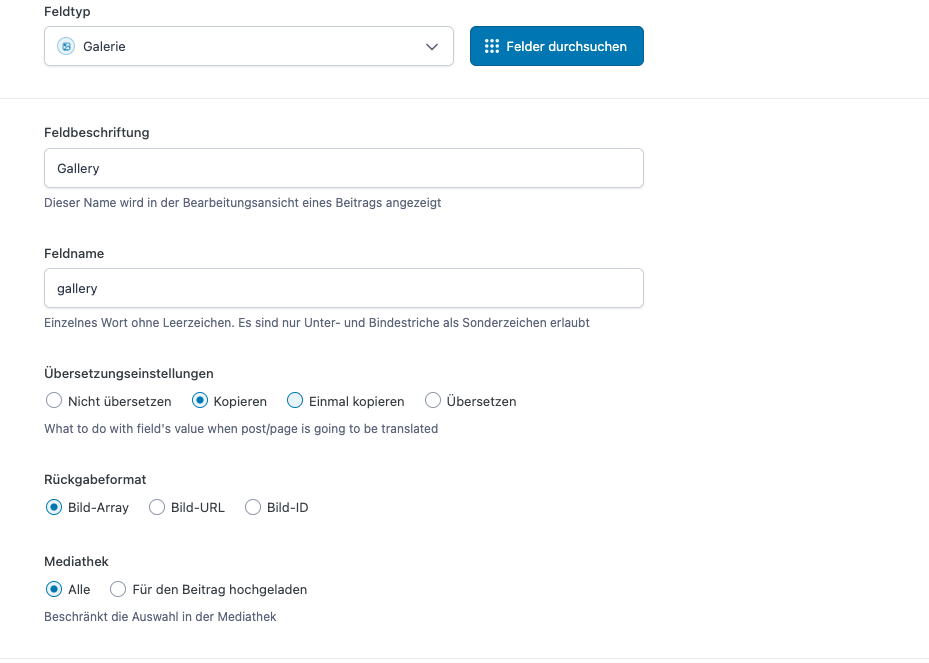This screenshot has height=663, width=929.
Task: Choose Bild-URL as return format
Action: [157, 507]
